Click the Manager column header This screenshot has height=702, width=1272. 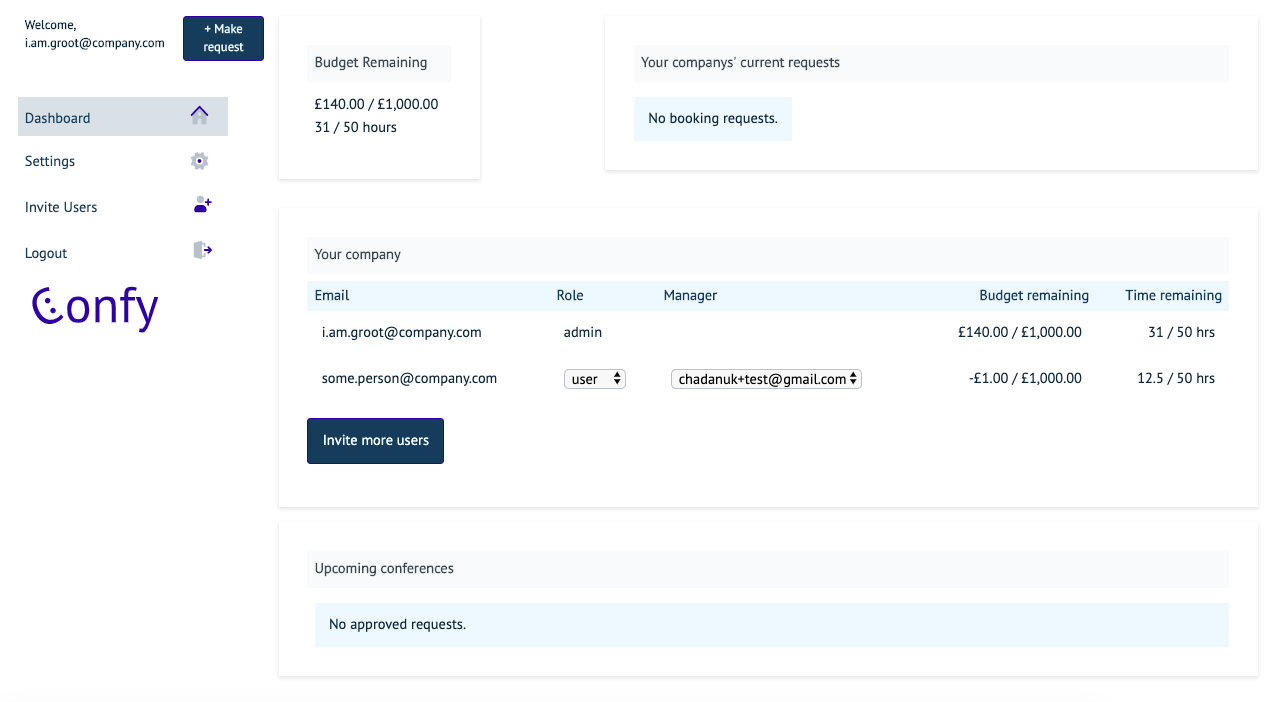pos(690,295)
